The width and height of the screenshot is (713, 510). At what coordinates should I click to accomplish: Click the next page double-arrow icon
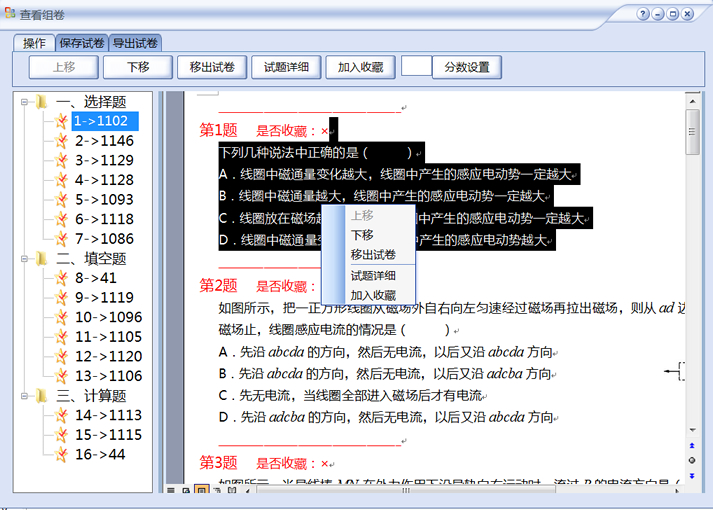[692, 476]
